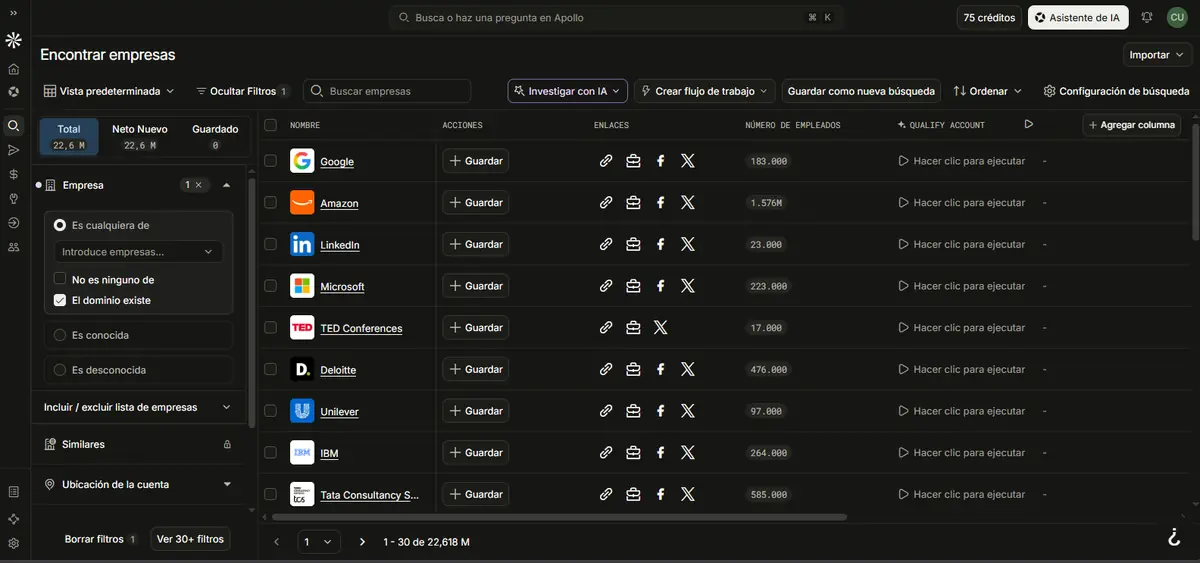1200x563 pixels.
Task: Click the horizontal table scrollbar
Action: [x=560, y=517]
